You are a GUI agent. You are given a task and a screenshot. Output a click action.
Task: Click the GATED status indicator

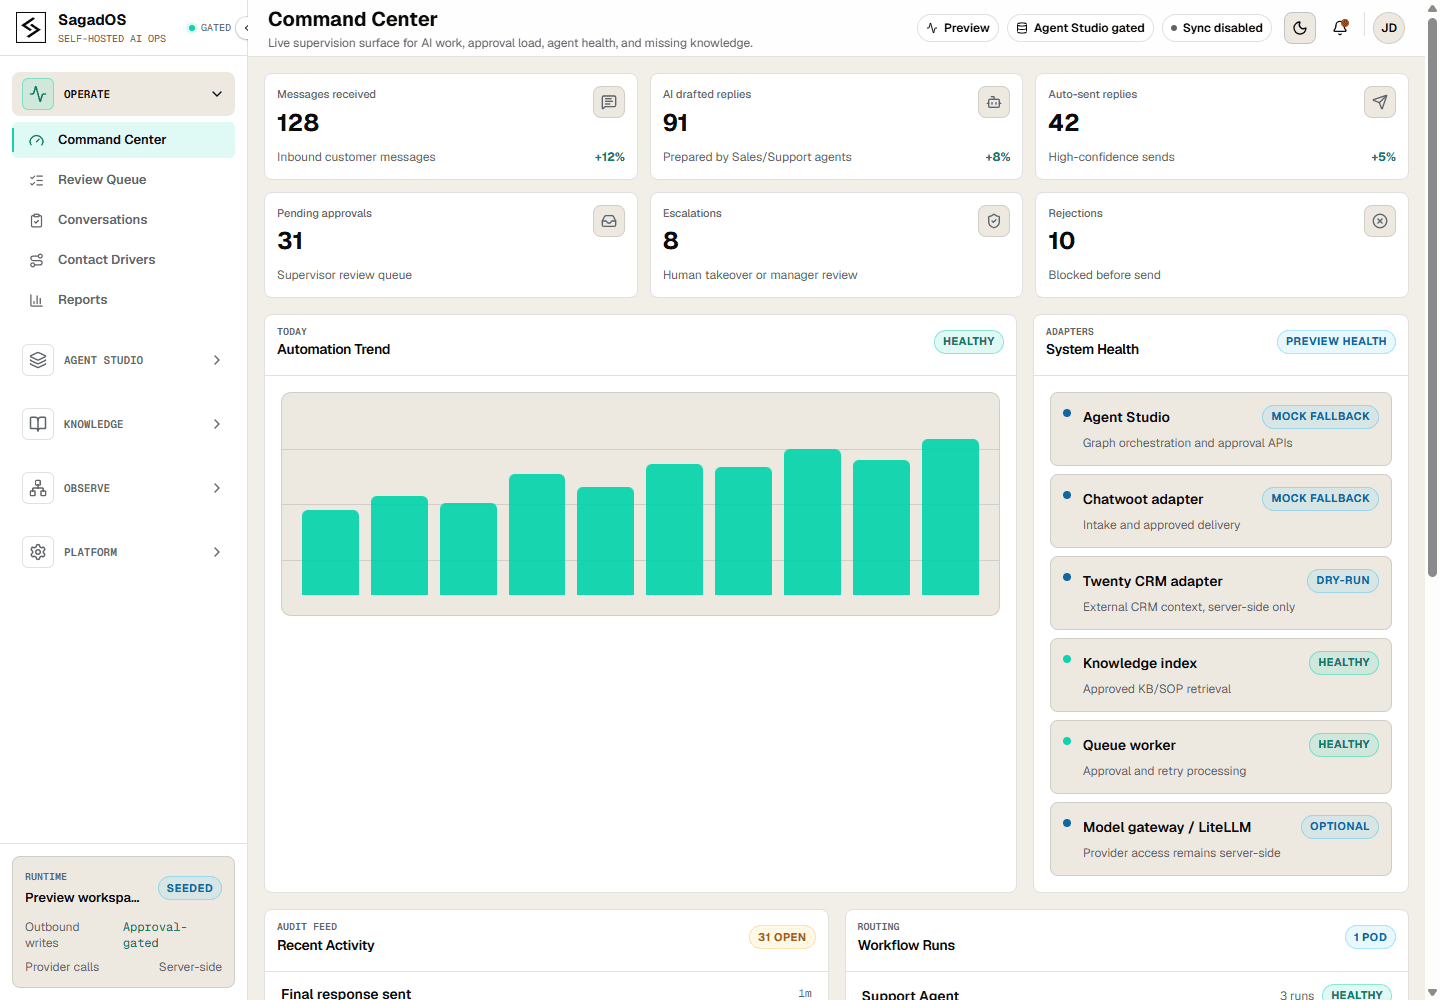coord(210,28)
